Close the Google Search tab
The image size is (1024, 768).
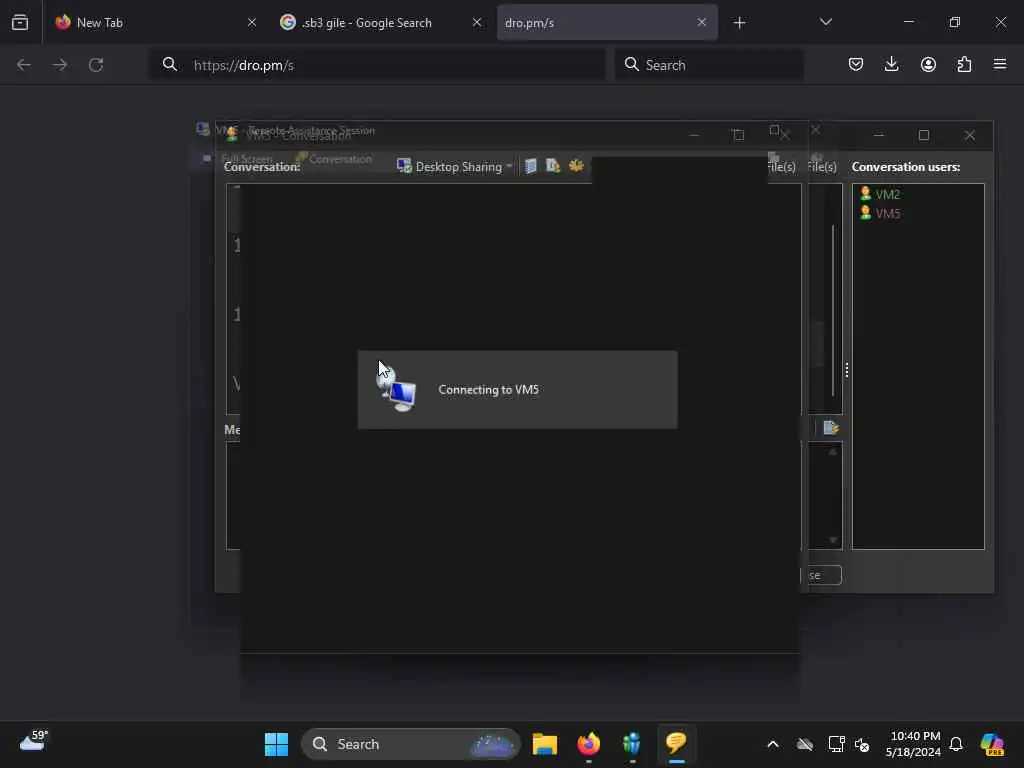pyautogui.click(x=477, y=22)
